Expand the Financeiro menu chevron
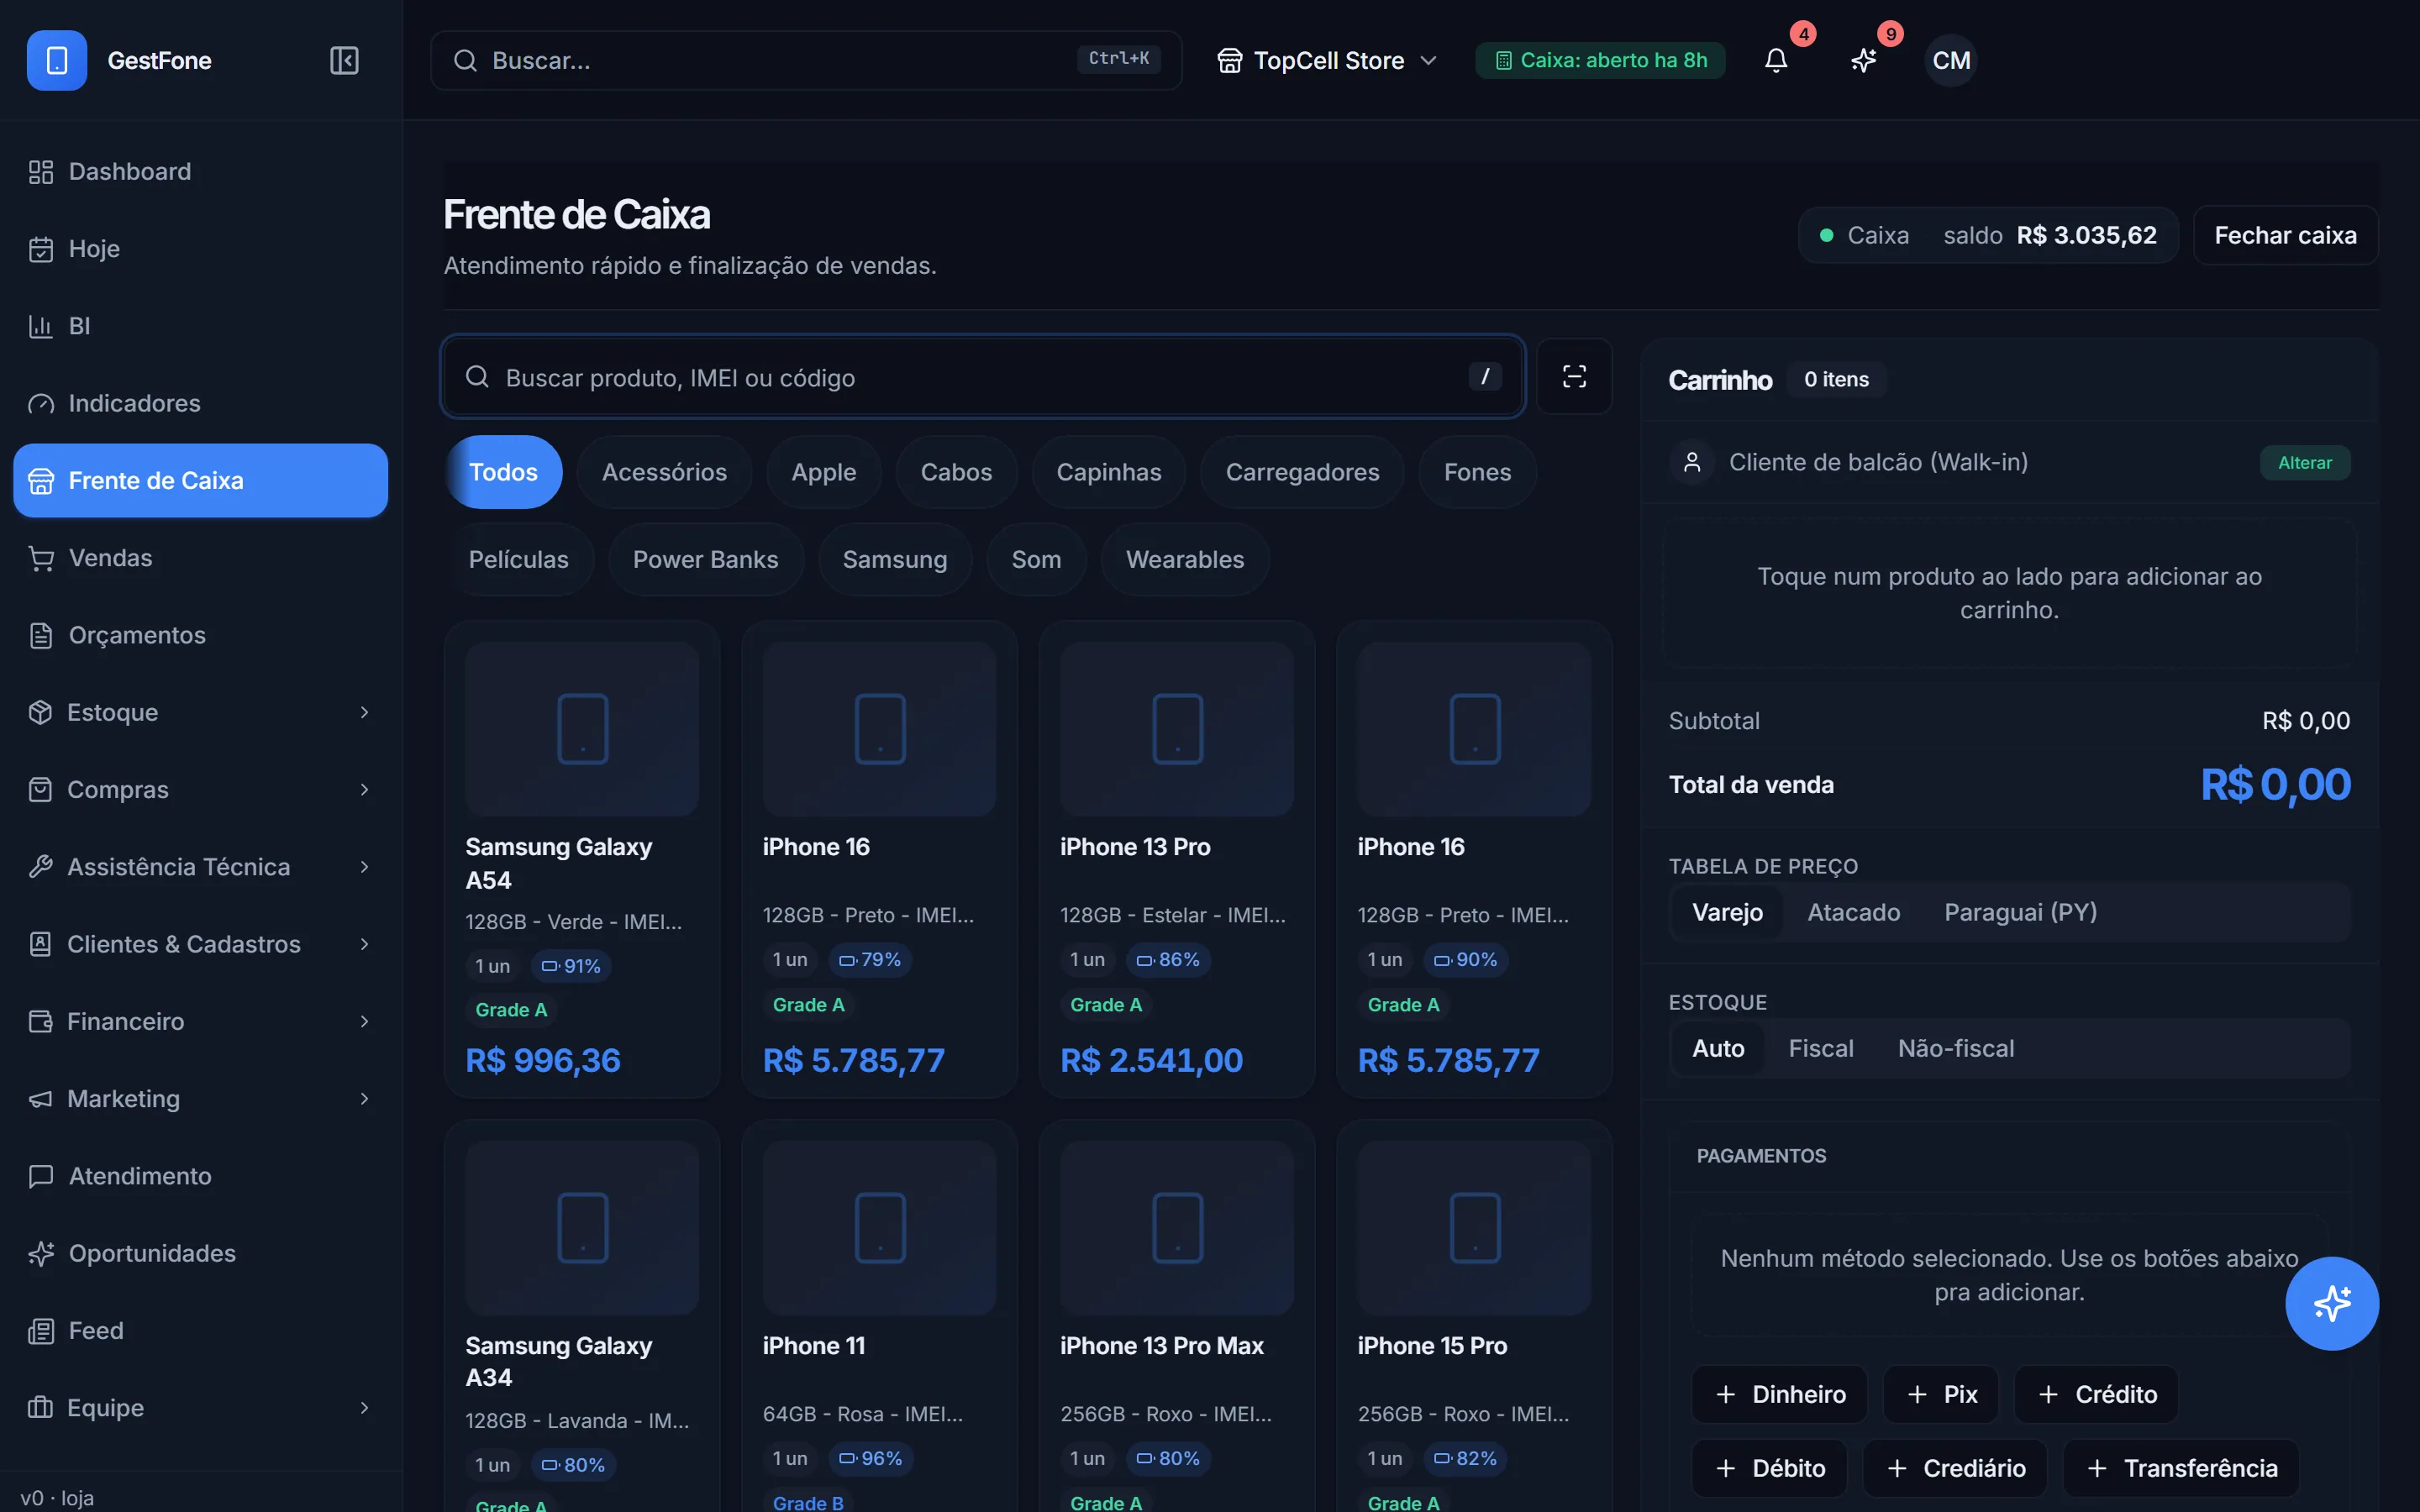Screen dimensions: 2420x1512 pos(364,1021)
